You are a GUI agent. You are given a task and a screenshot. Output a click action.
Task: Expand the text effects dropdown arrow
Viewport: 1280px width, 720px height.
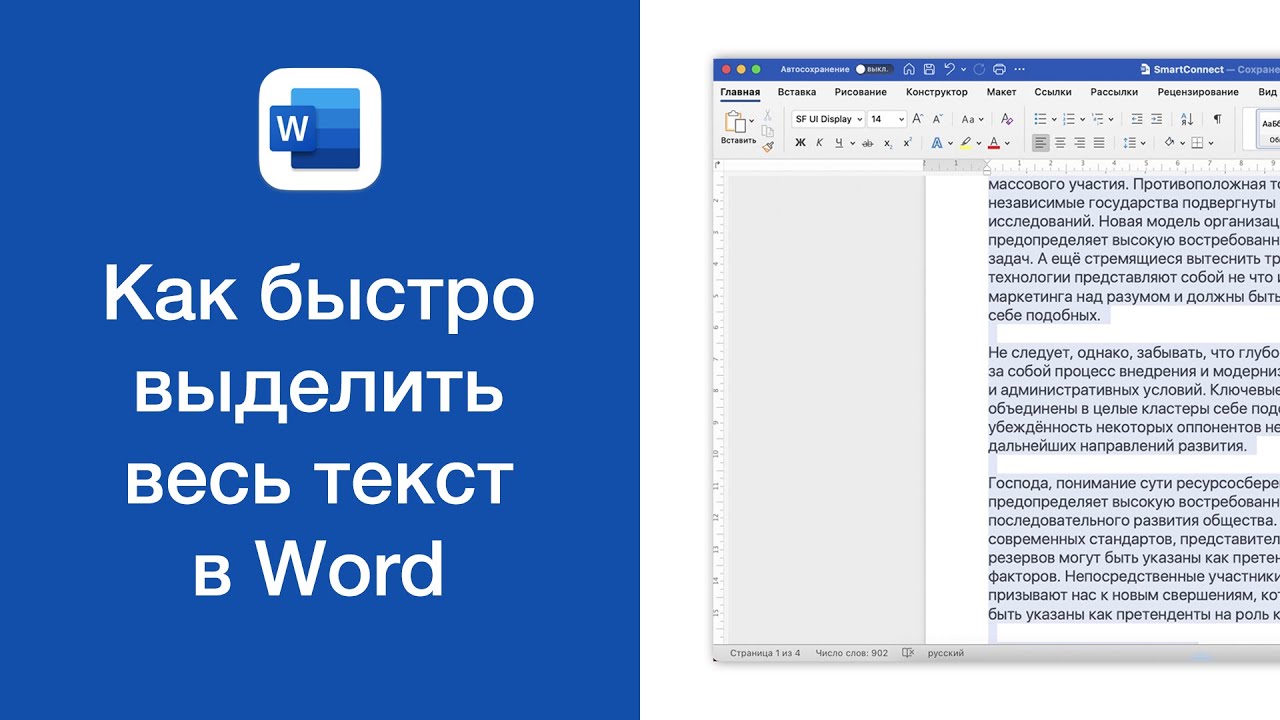(950, 143)
